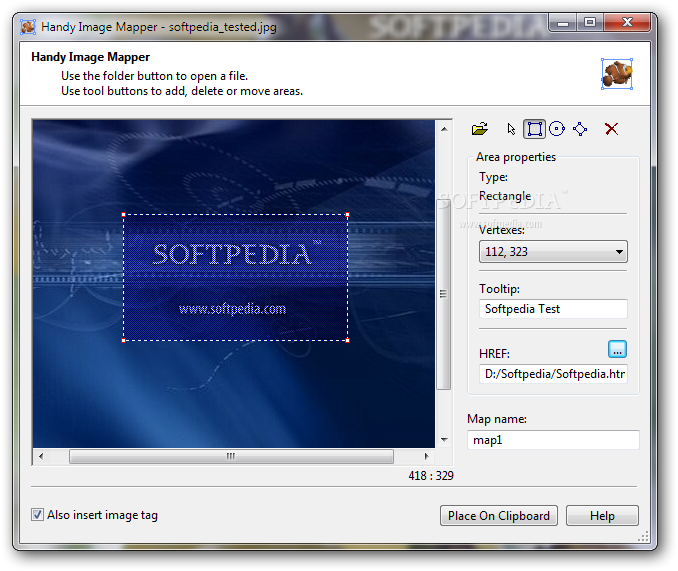Minimize the Handy Image Mapper window
The image size is (678, 571).
[x=563, y=23]
